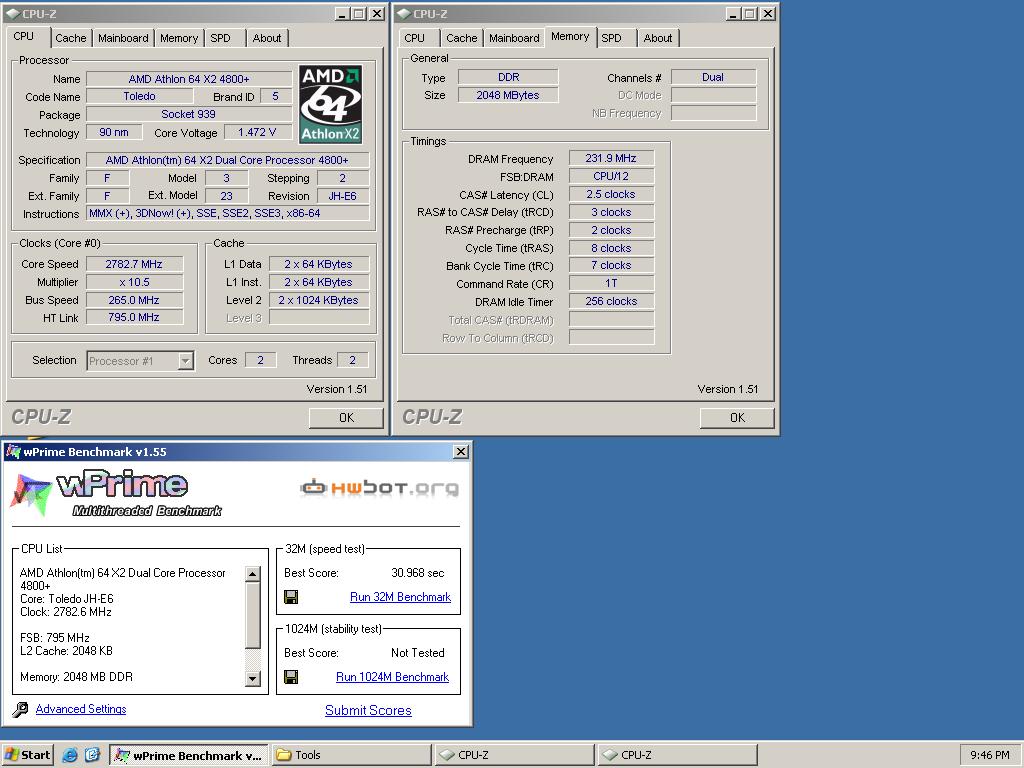Click the wPrime logo
The image size is (1024, 768).
coord(116,493)
